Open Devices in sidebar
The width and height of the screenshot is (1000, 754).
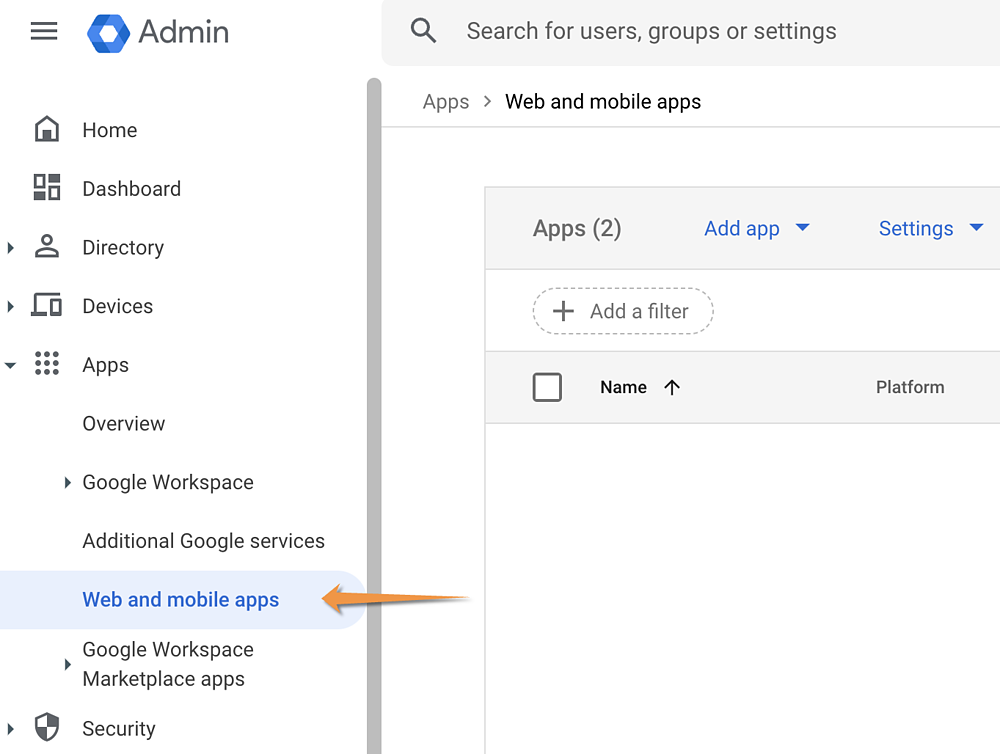coord(118,306)
